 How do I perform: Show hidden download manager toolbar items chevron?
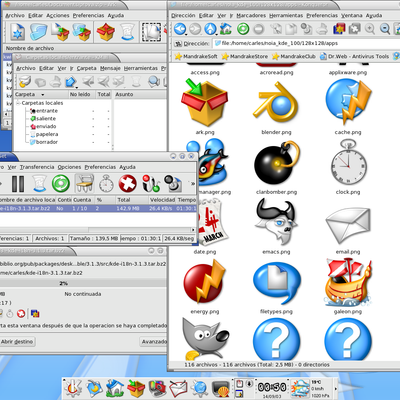pos(192,184)
